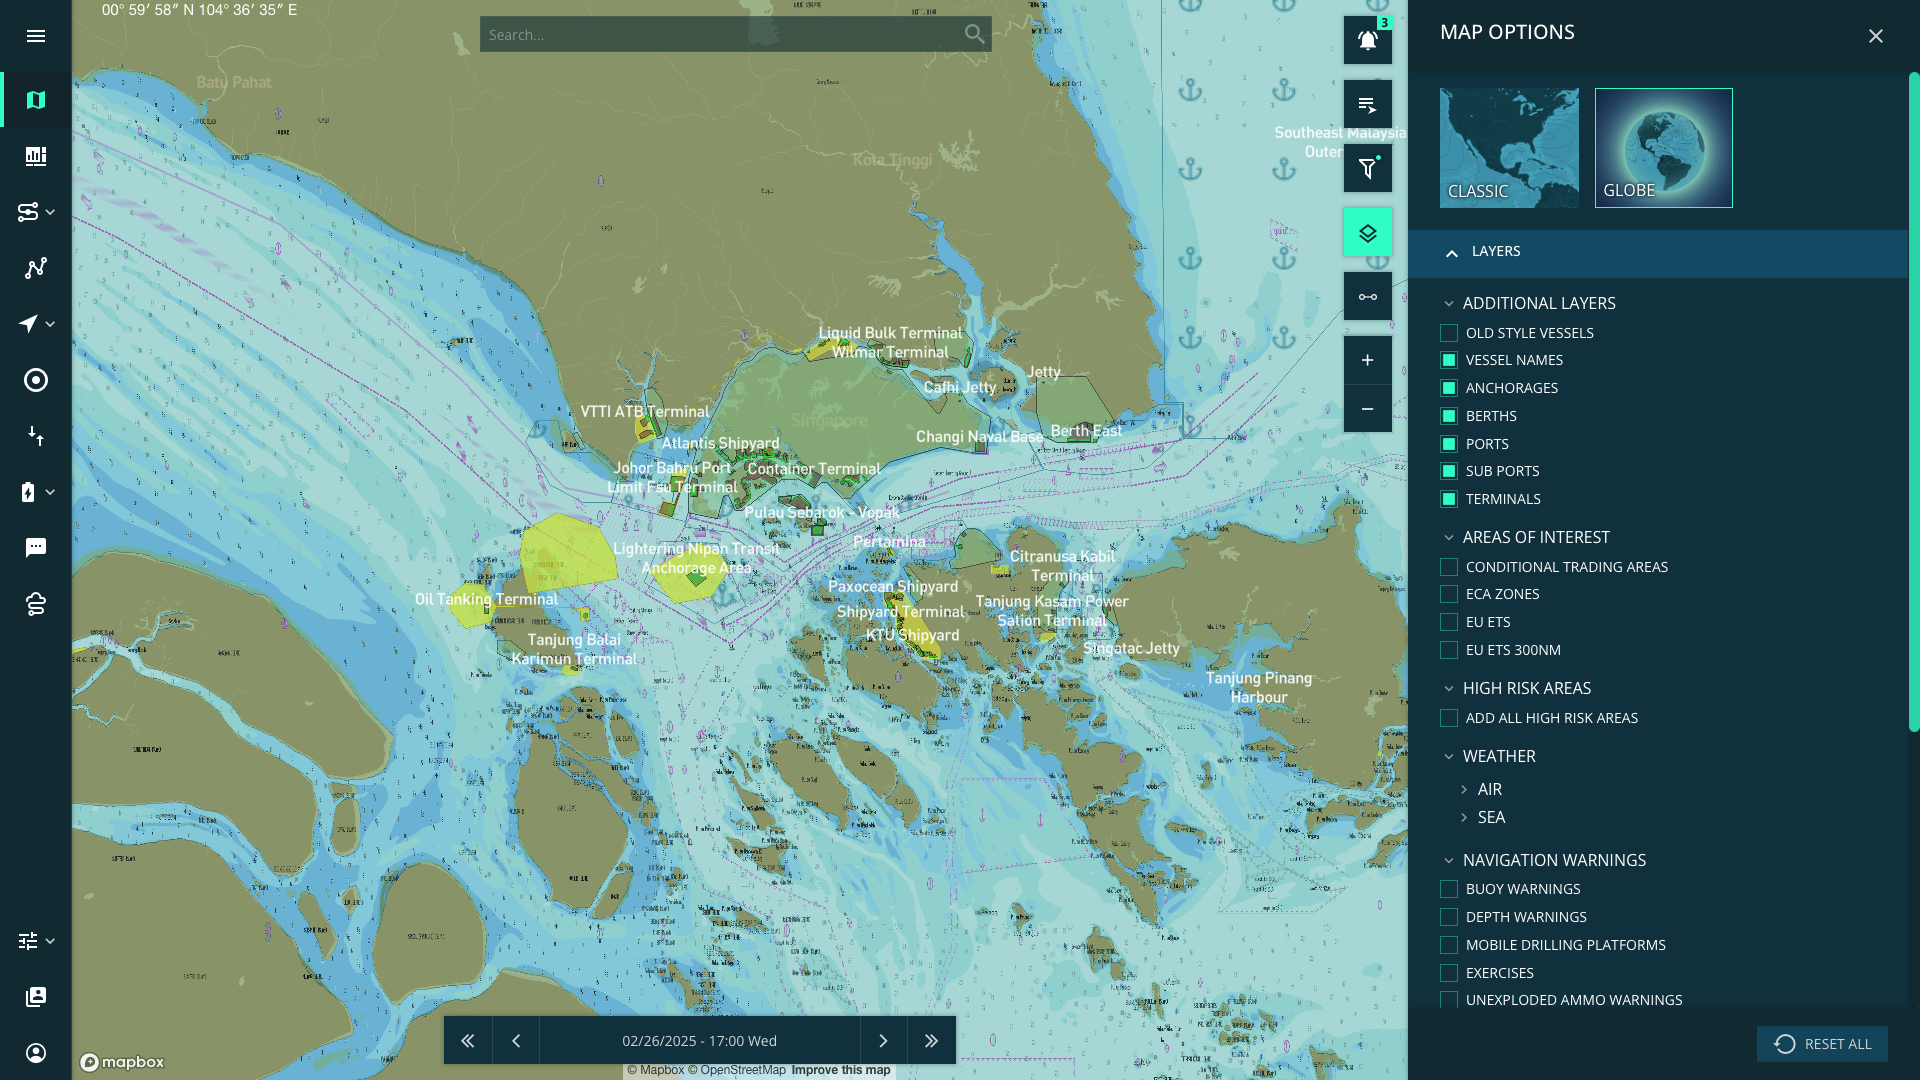Toggle the map layers button
The image size is (1920, 1080).
click(x=1367, y=232)
